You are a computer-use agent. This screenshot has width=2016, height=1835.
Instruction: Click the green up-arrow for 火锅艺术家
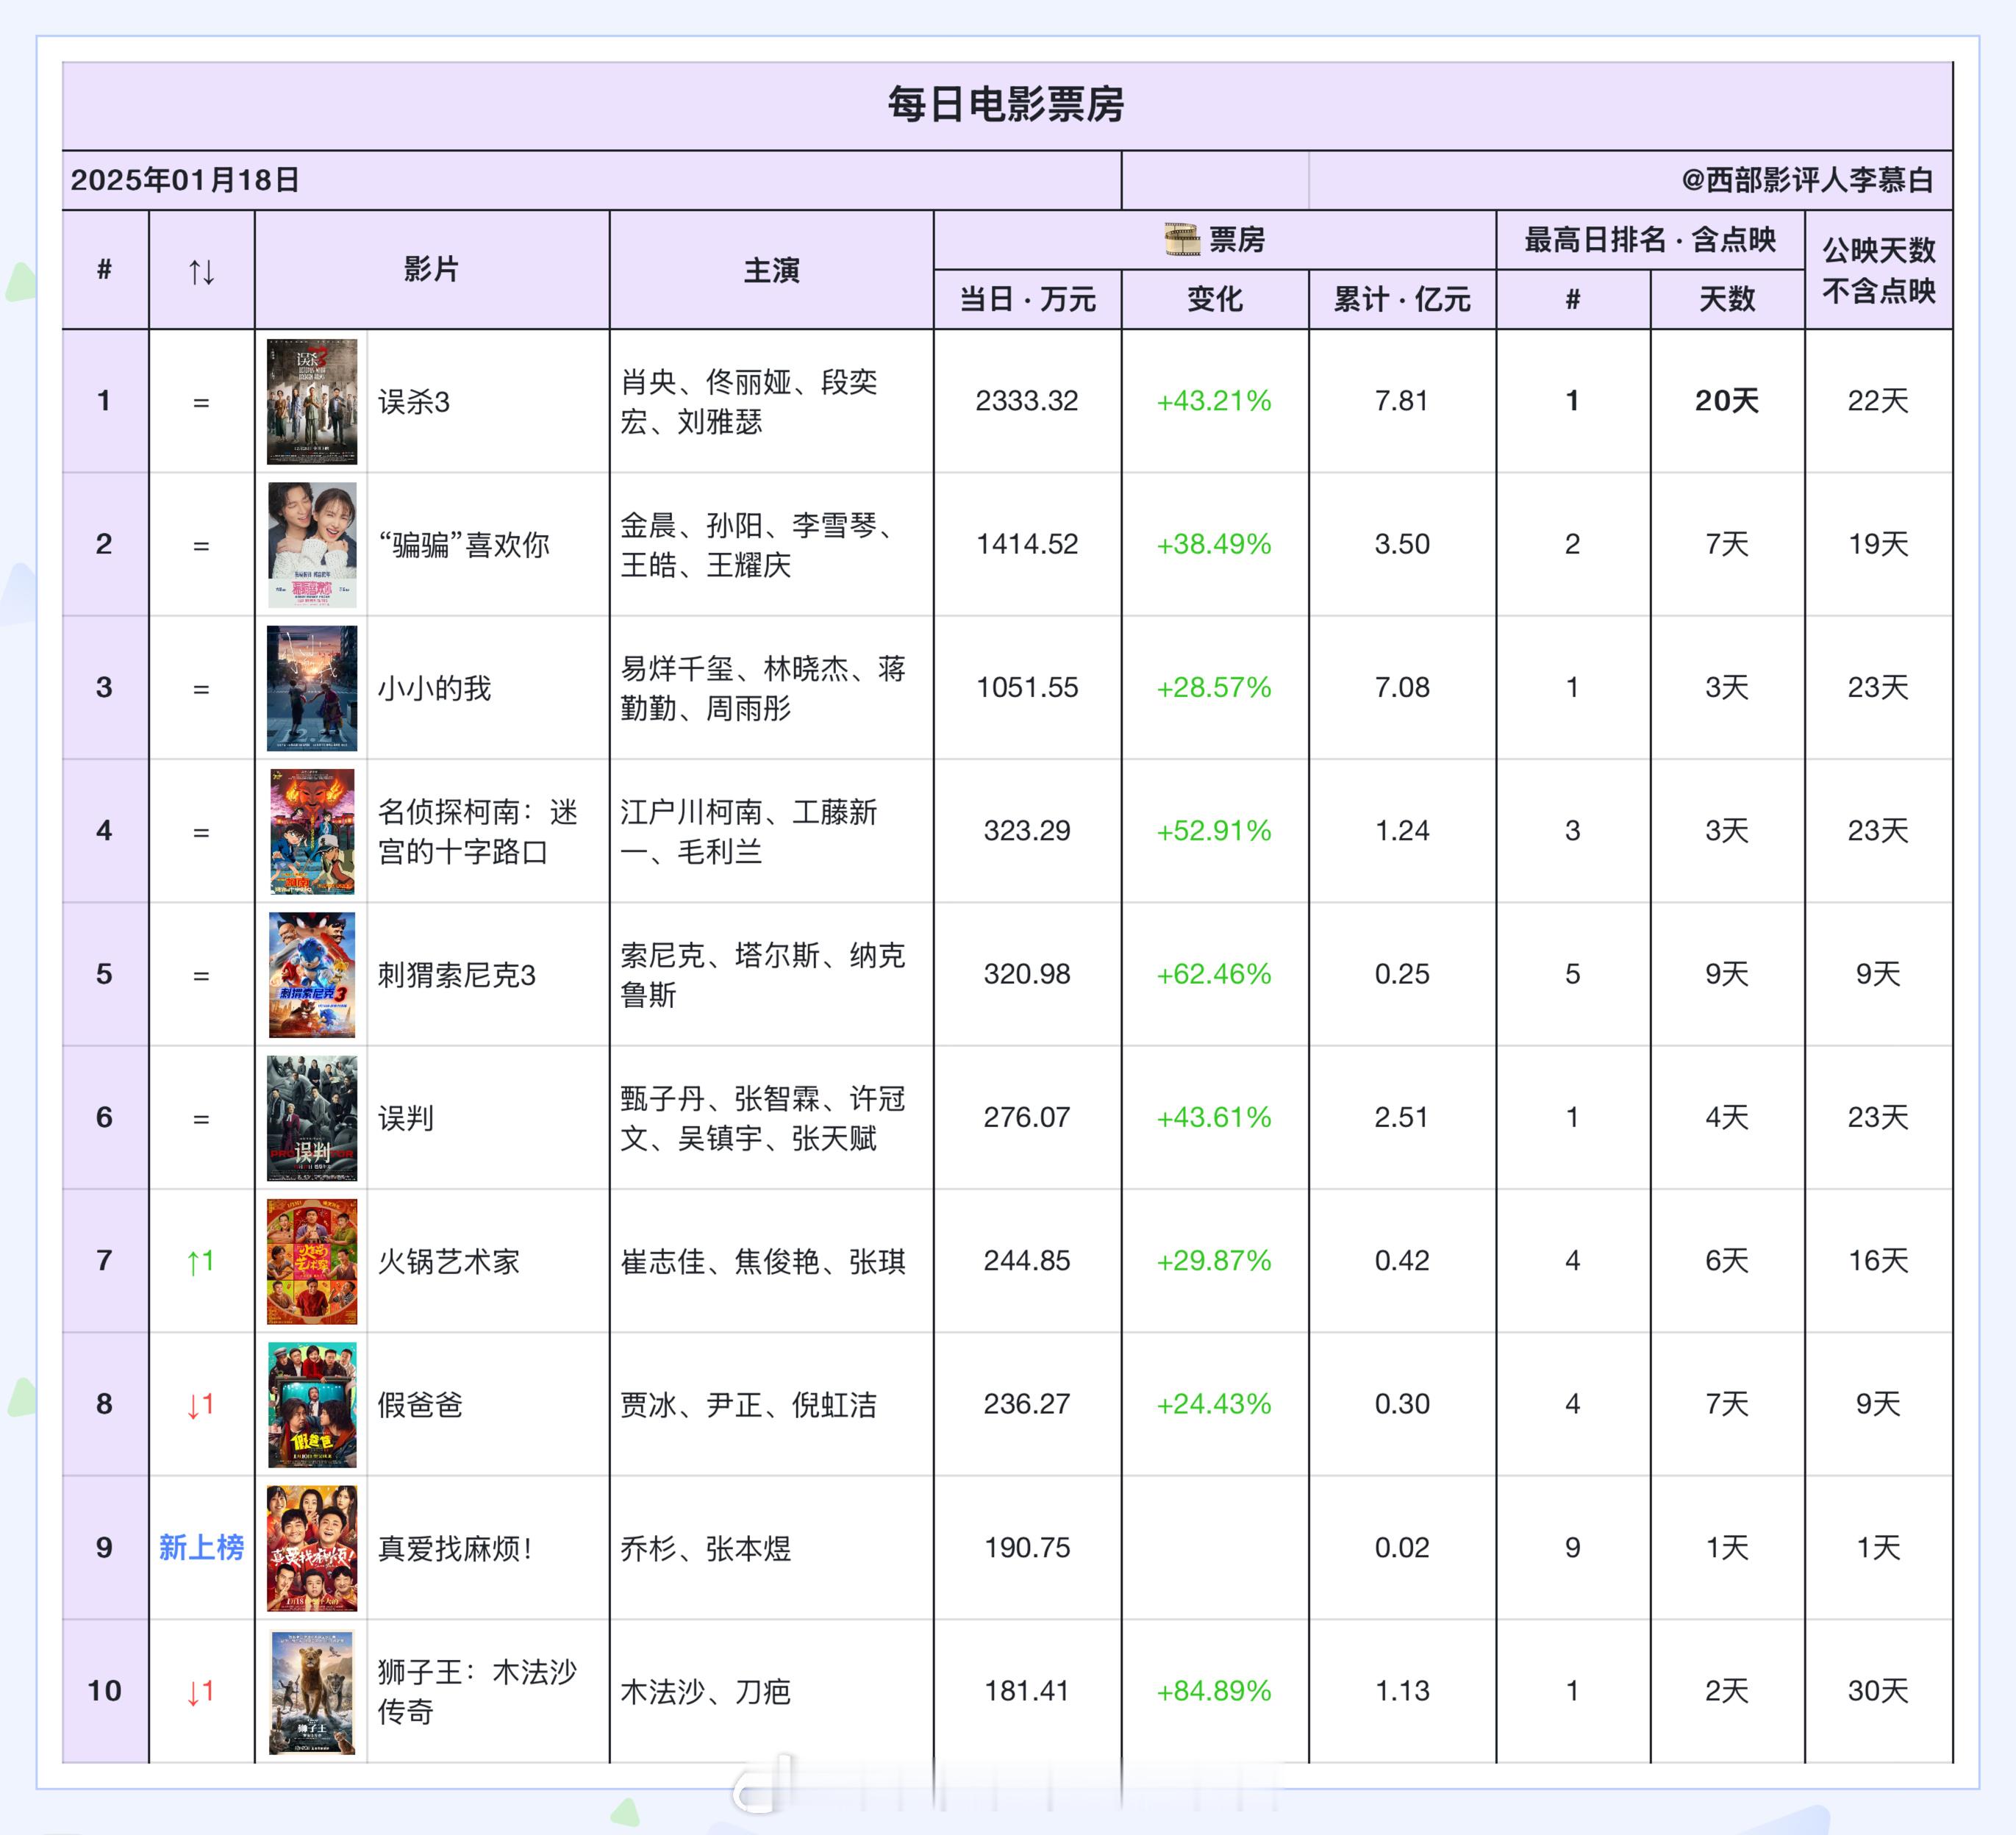pos(201,1262)
